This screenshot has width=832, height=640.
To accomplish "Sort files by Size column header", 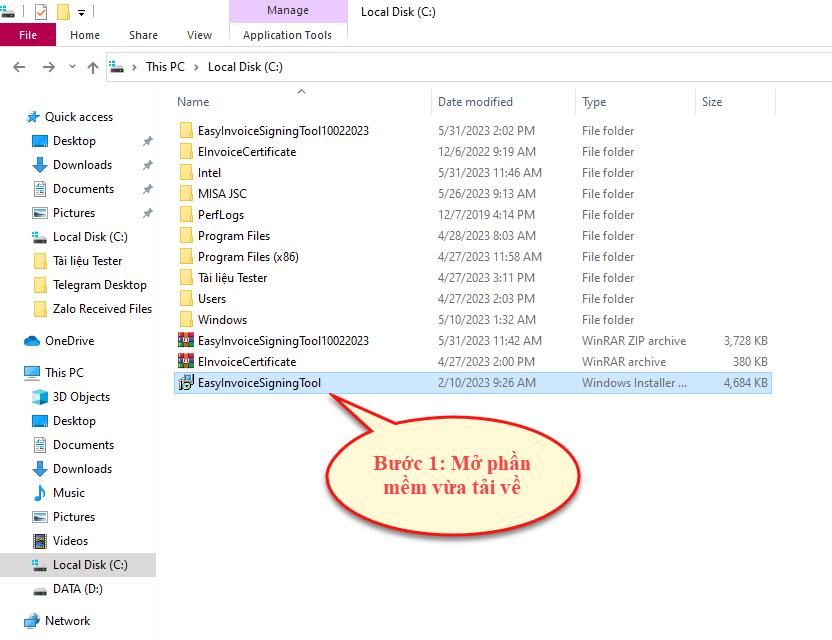I will pyautogui.click(x=712, y=102).
